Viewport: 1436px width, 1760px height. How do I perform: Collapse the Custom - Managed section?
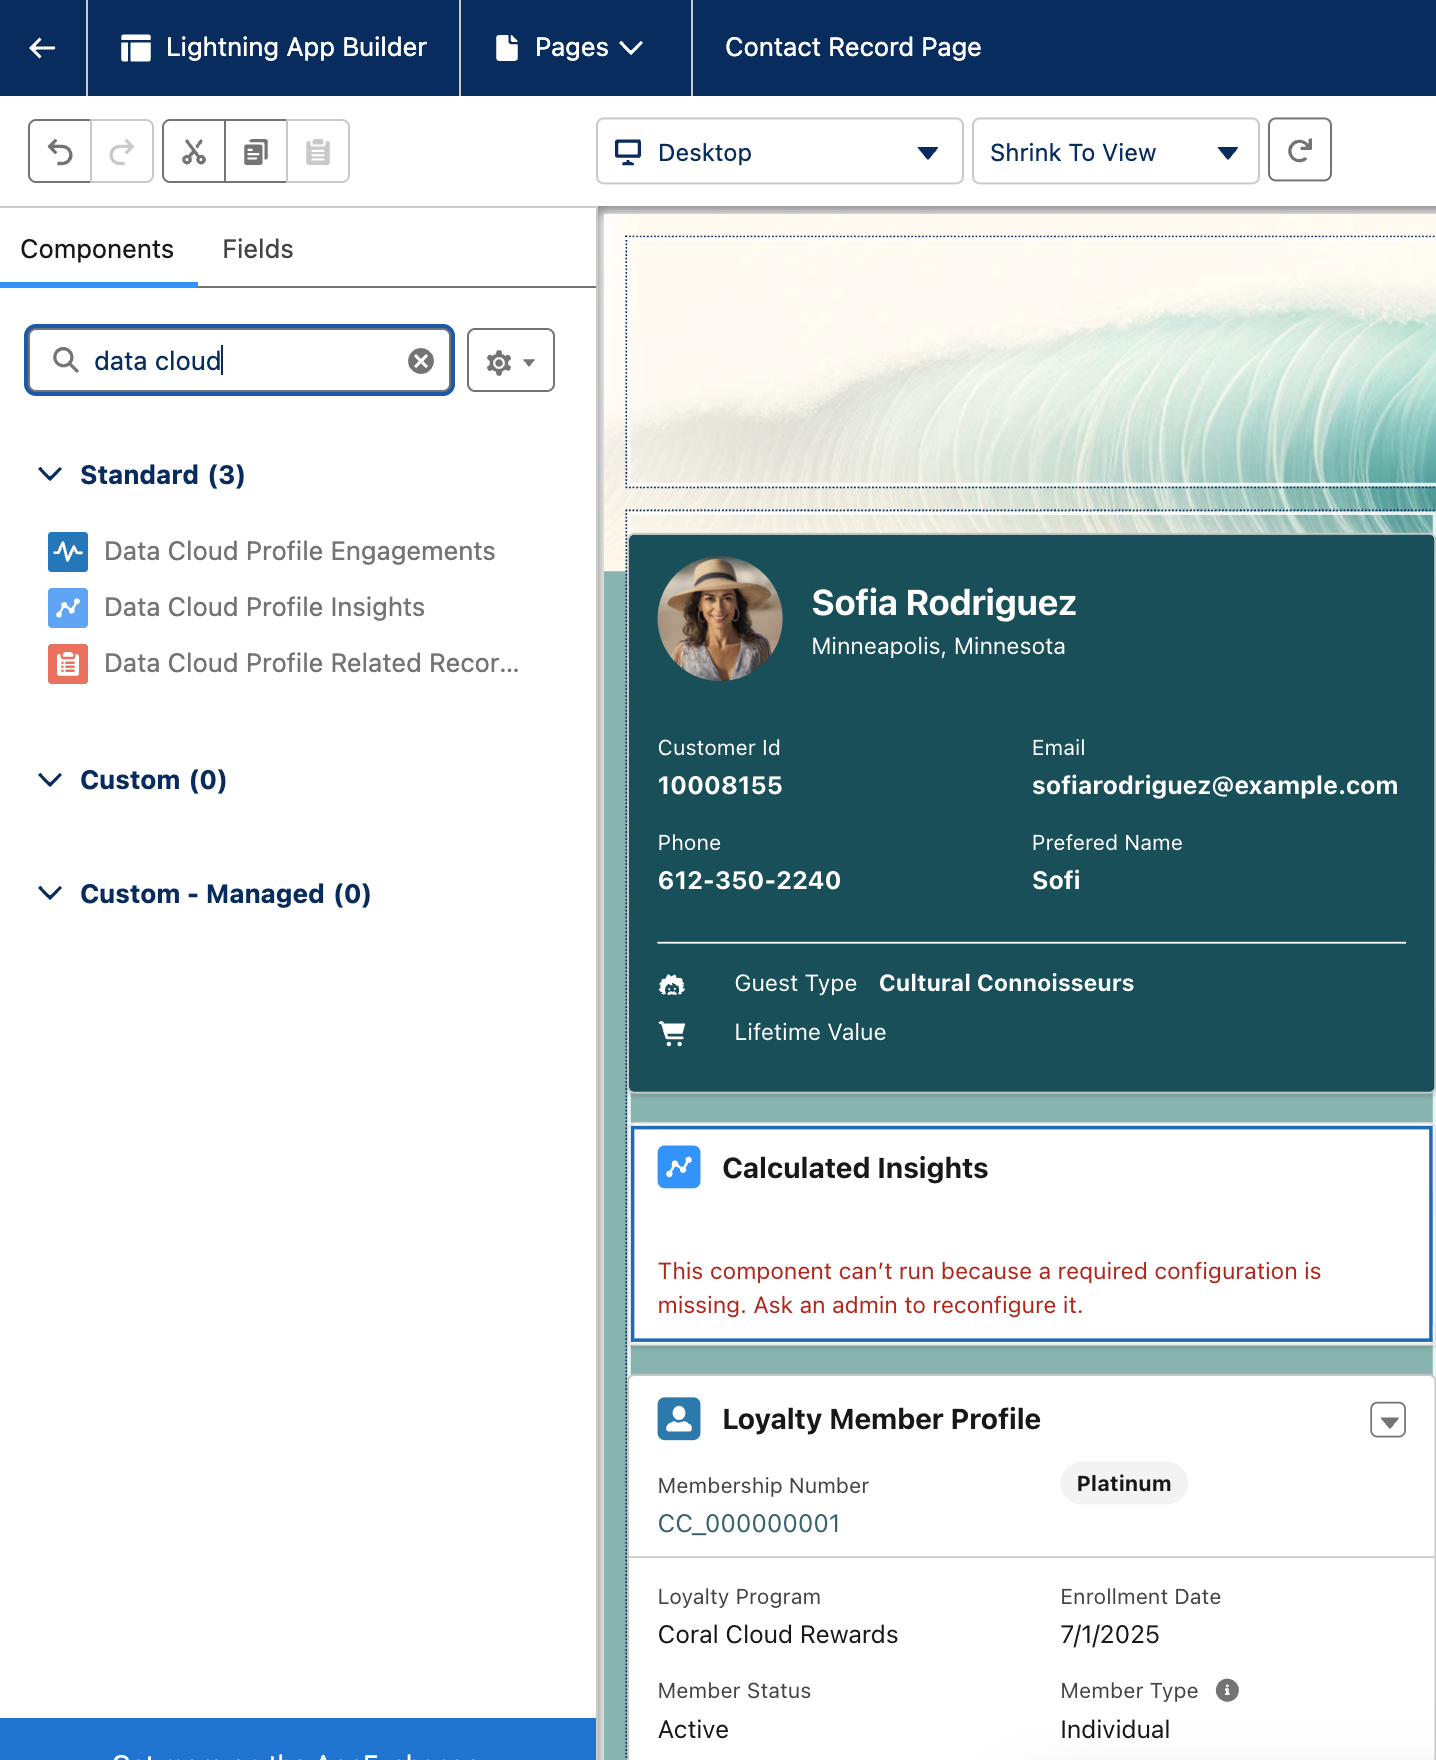point(50,893)
